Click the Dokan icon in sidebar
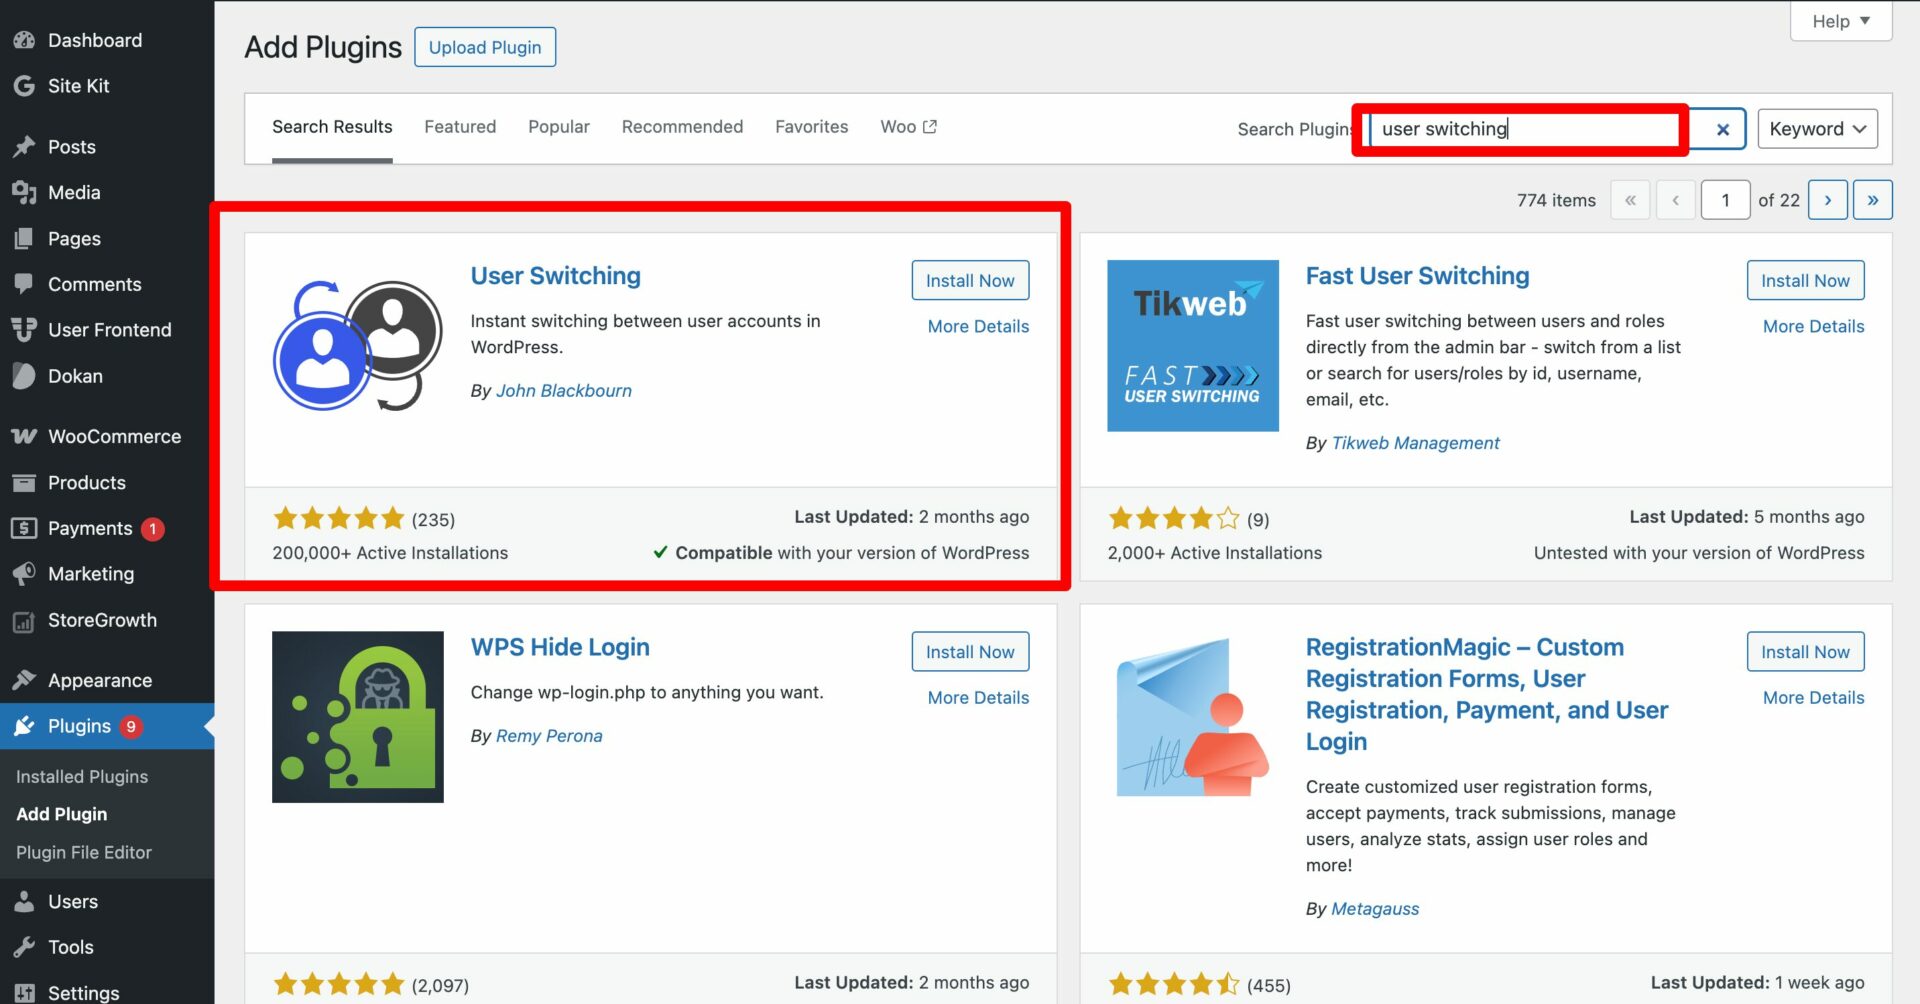The image size is (1920, 1004). 24,376
